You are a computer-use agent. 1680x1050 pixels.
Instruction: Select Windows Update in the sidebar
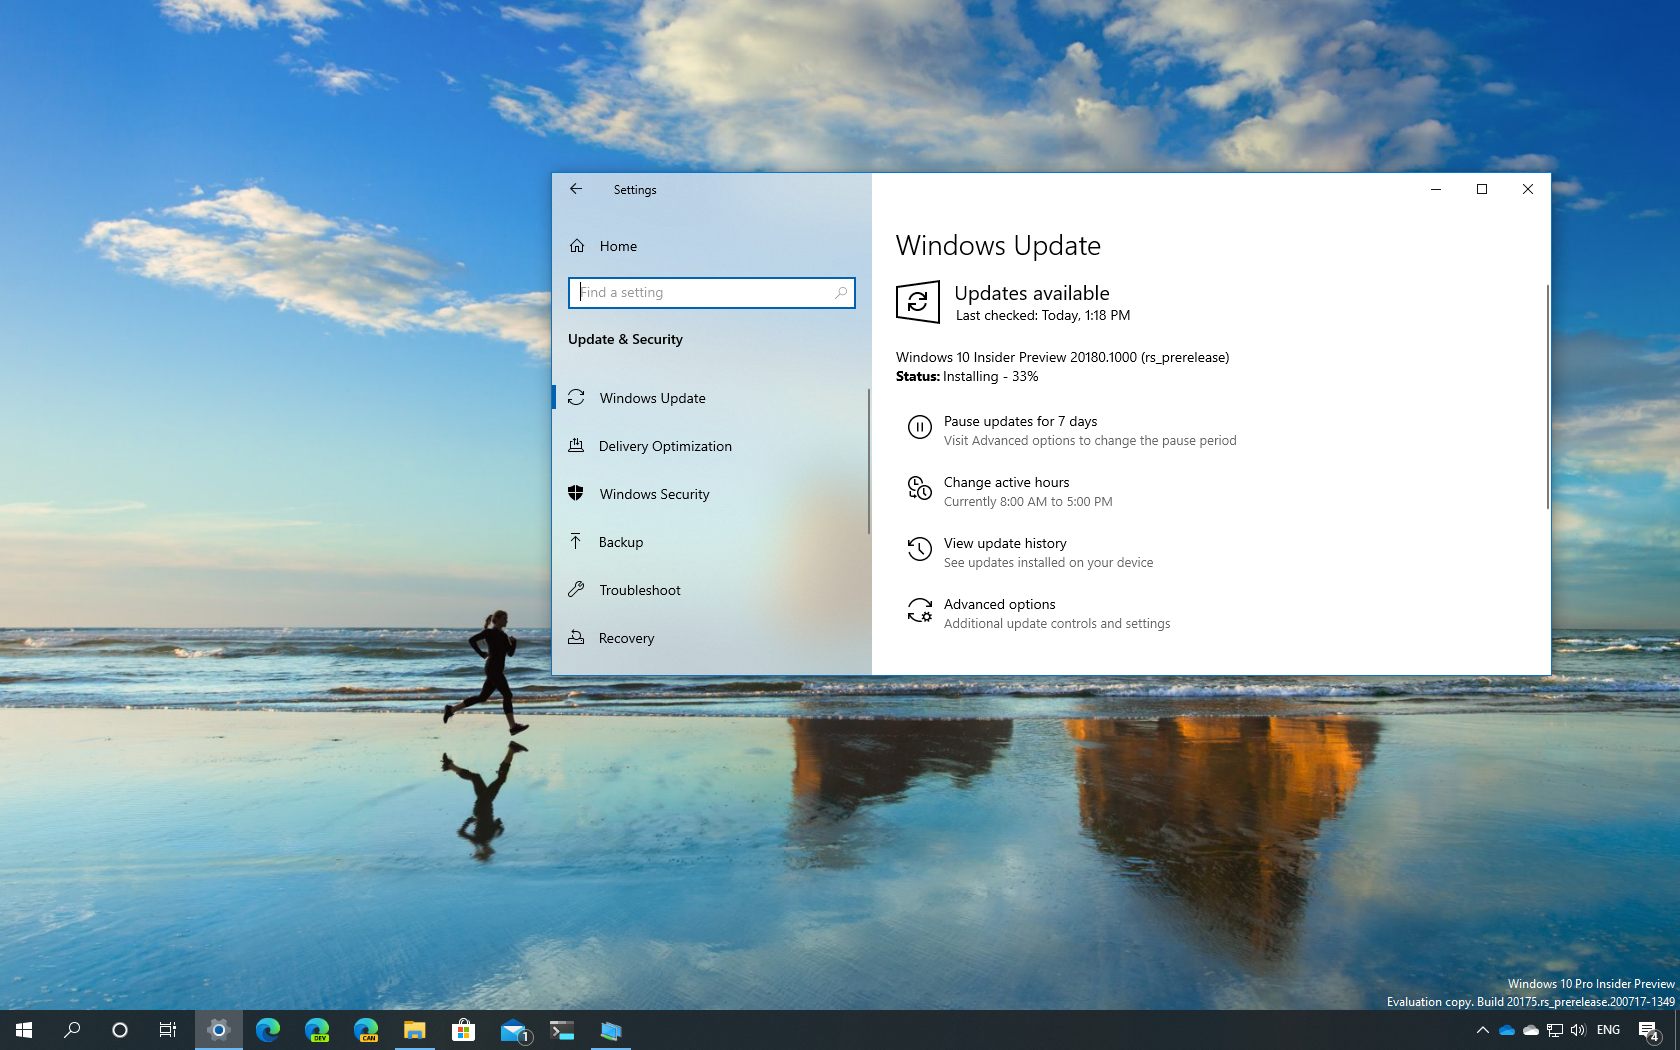[651, 398]
